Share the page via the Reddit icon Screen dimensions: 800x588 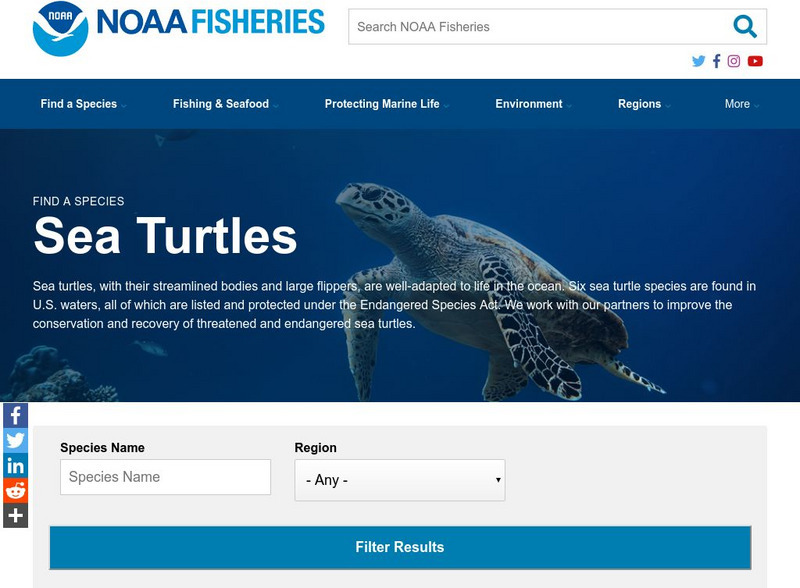pyautogui.click(x=15, y=490)
